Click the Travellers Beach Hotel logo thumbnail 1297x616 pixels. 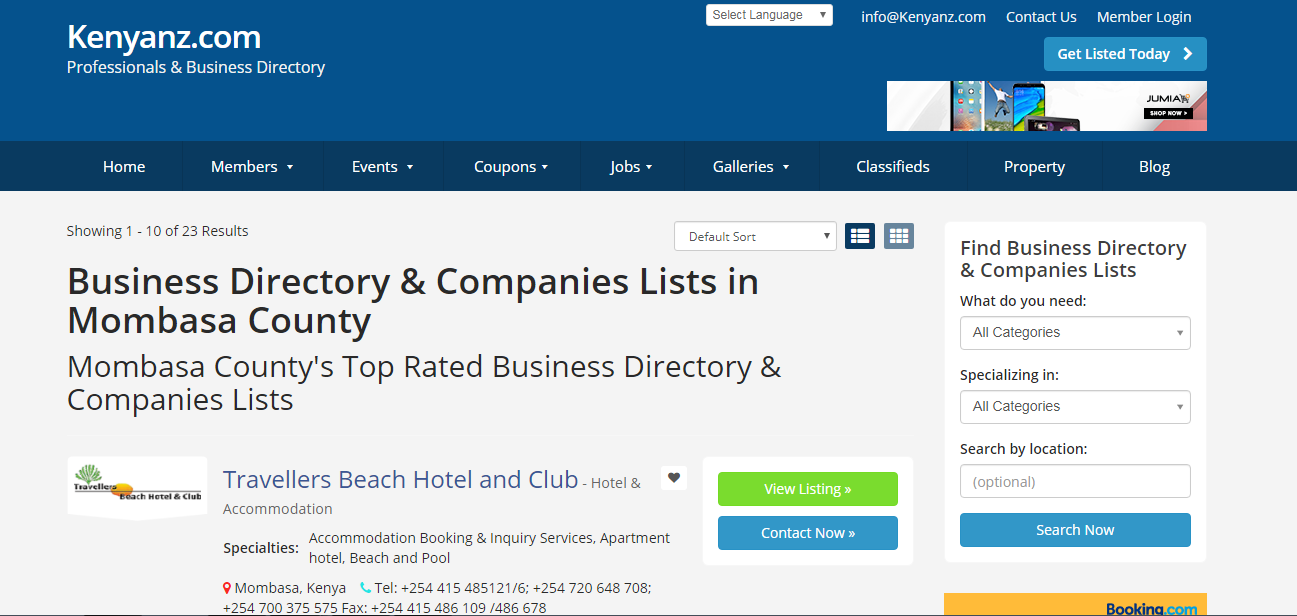tap(137, 488)
